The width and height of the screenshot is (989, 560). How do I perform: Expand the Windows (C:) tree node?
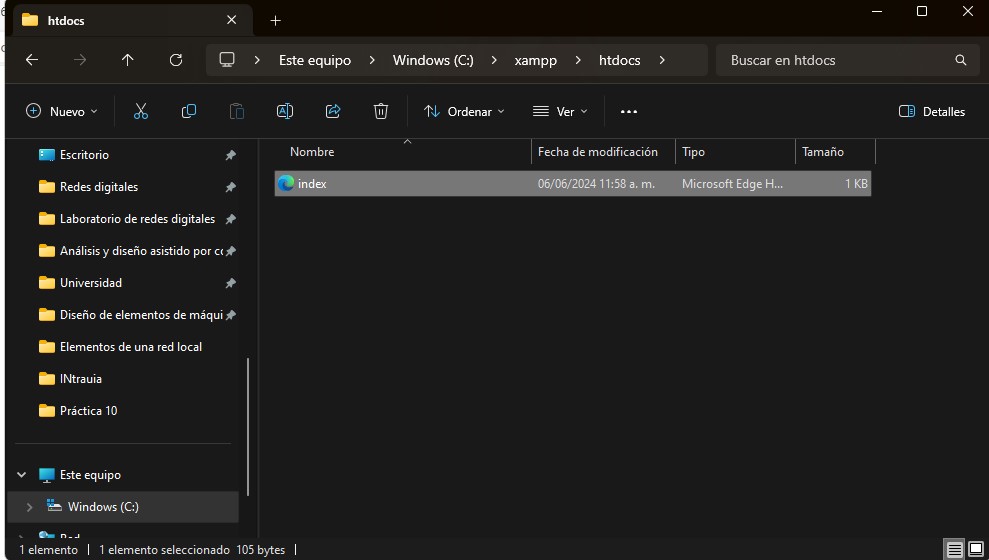click(x=29, y=507)
